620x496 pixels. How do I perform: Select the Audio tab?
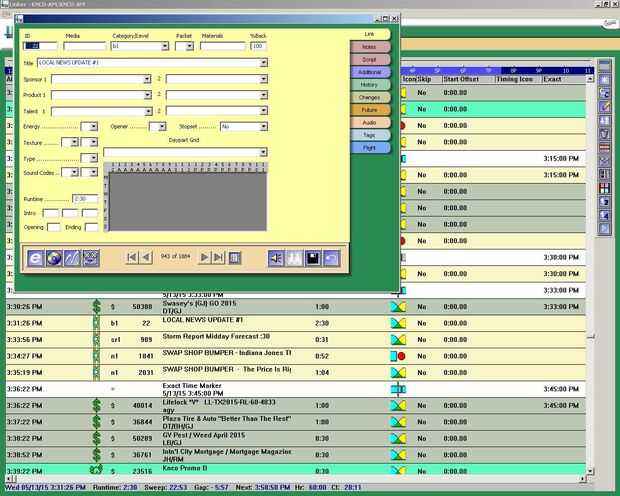pos(370,122)
